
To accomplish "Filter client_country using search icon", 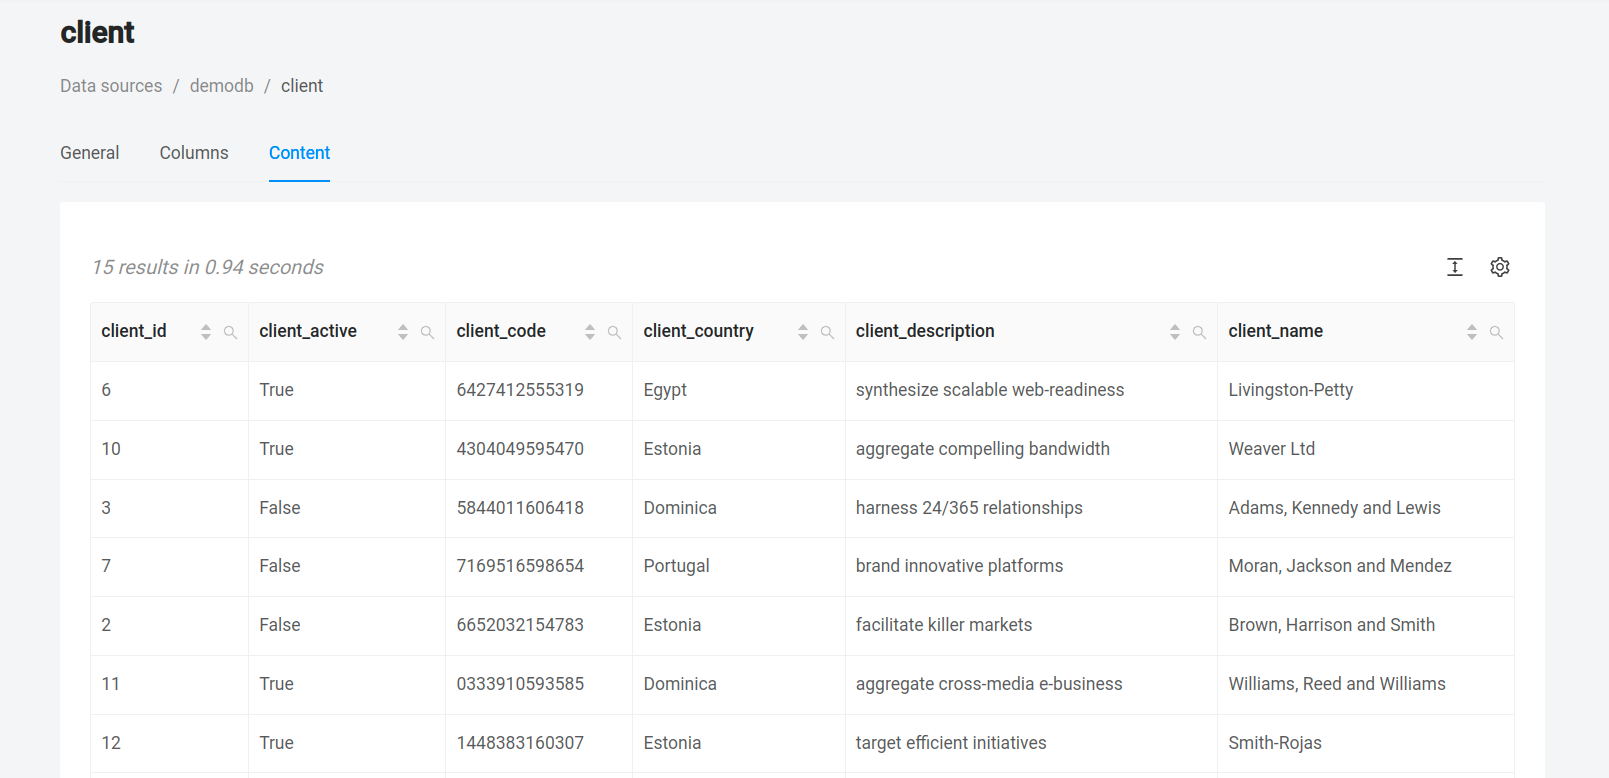I will click(827, 332).
